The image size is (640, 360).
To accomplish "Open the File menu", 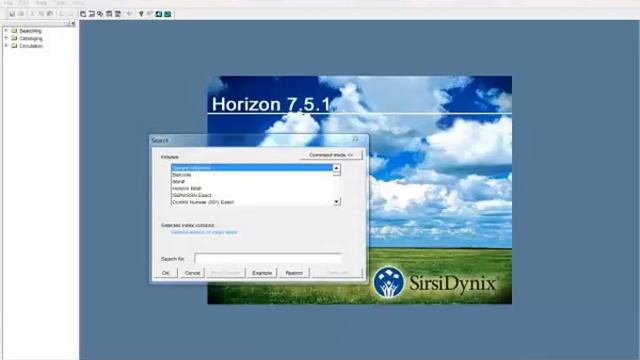I will 9,3.
